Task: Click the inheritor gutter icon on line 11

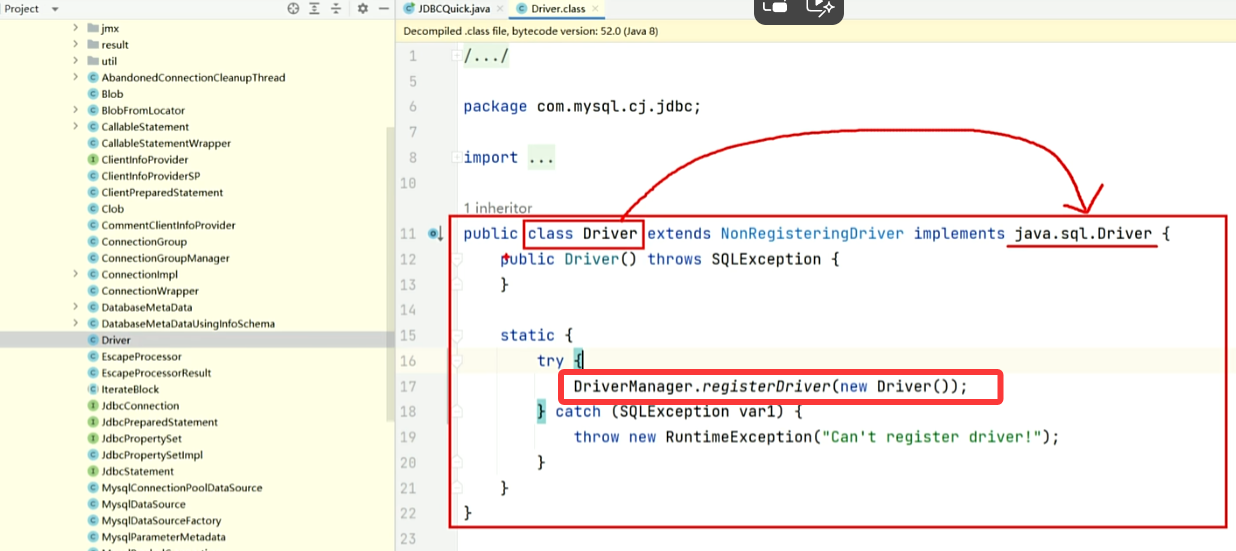Action: (x=435, y=234)
